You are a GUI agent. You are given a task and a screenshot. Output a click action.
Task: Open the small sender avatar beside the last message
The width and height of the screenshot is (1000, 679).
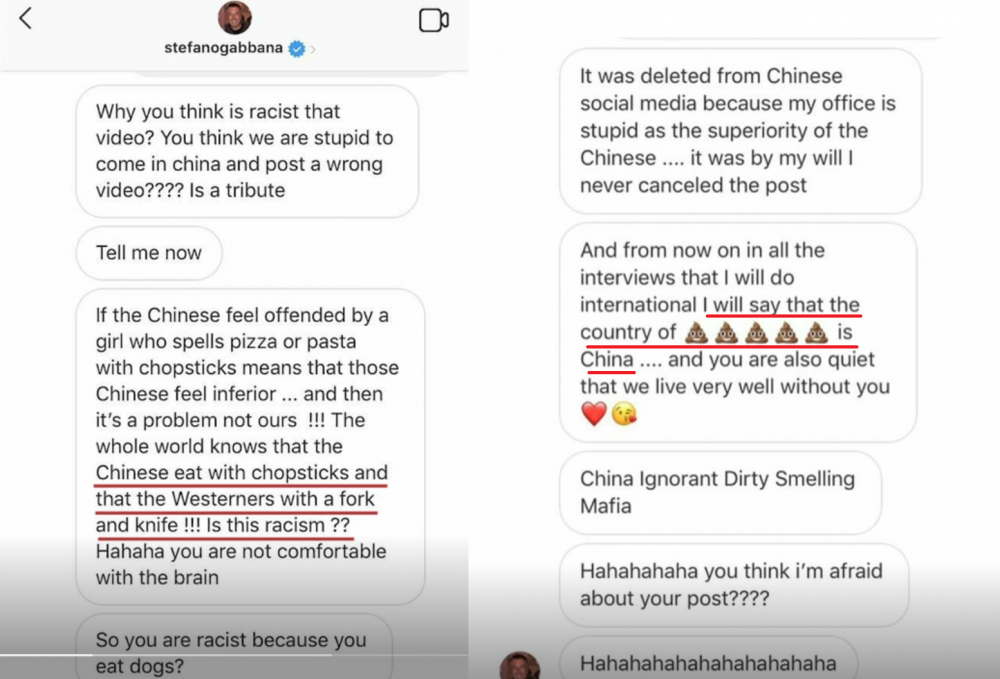pyautogui.click(x=520, y=666)
